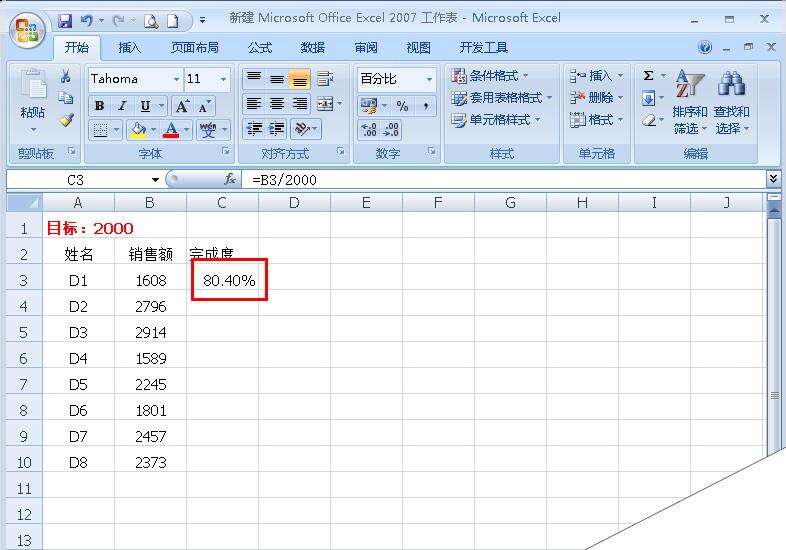Increase font size with large A
This screenshot has height=550, width=786.
182,106
